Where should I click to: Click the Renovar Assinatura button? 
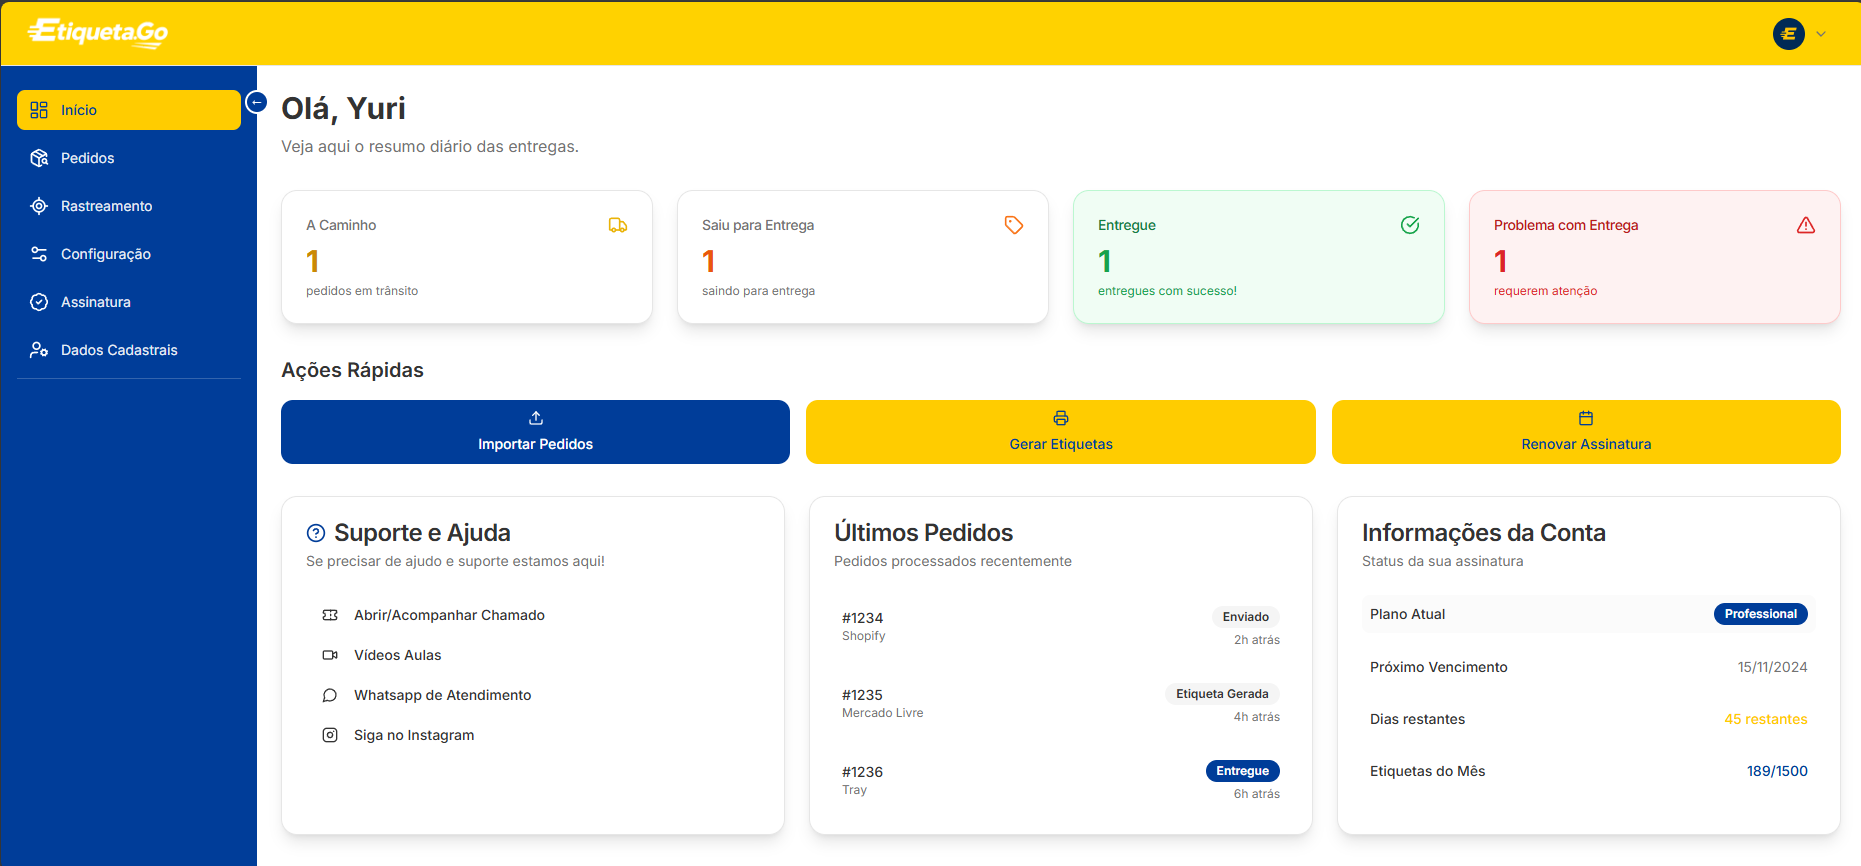1585,432
